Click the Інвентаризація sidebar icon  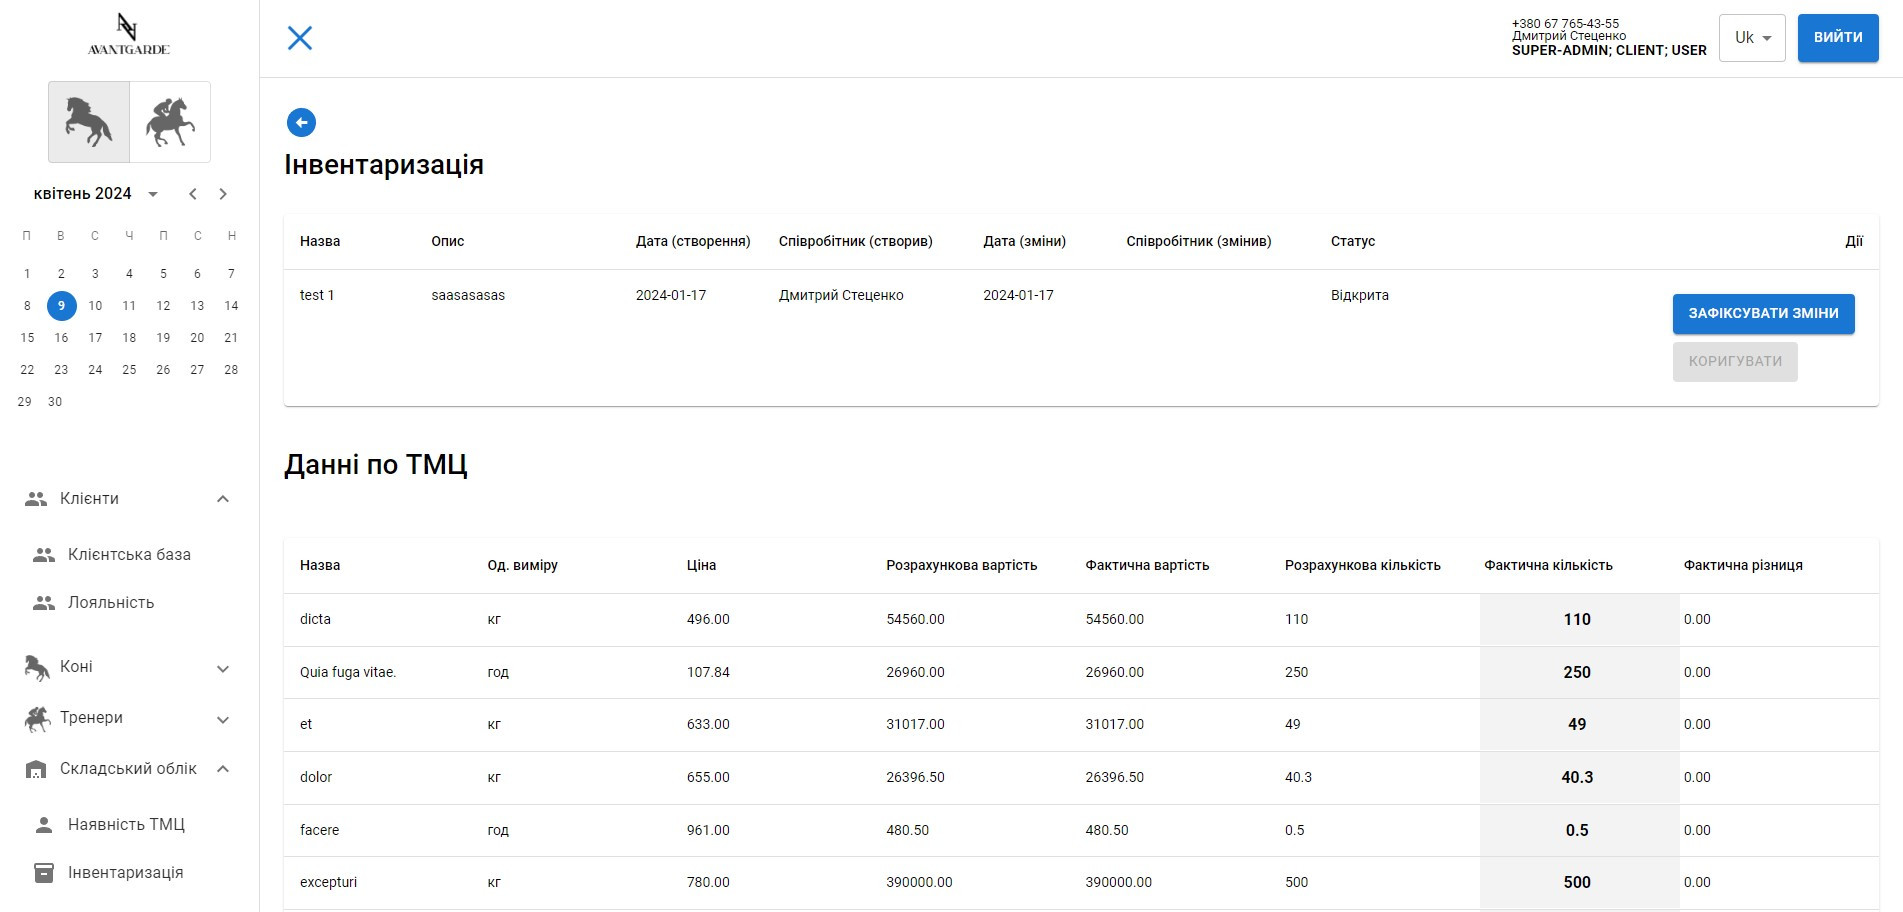44,873
